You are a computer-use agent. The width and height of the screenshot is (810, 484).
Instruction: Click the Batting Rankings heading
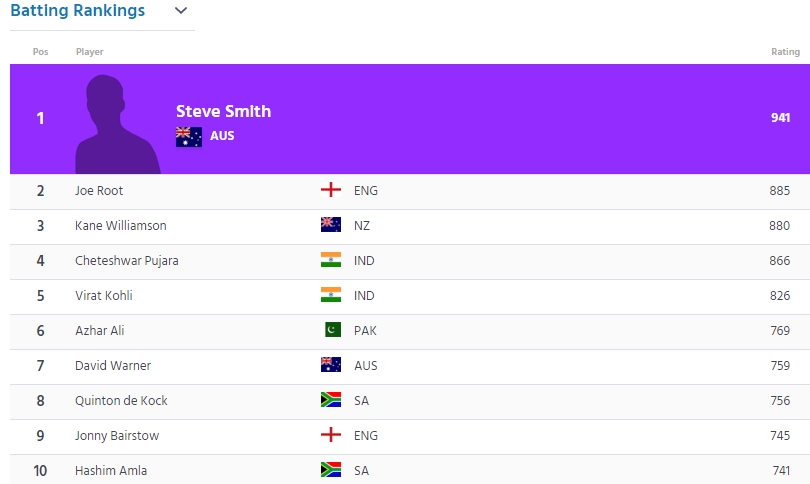78,11
